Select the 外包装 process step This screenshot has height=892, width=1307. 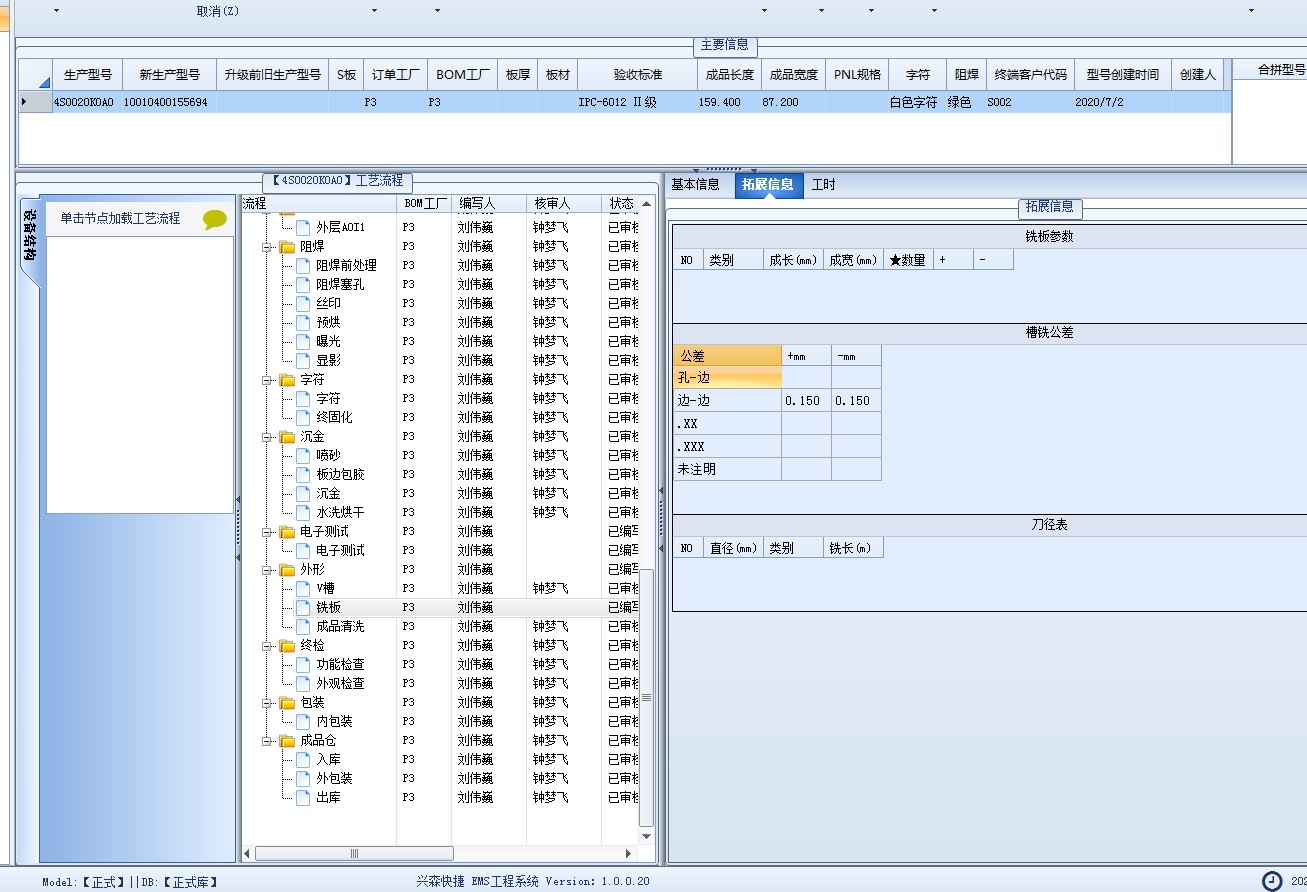[x=334, y=779]
